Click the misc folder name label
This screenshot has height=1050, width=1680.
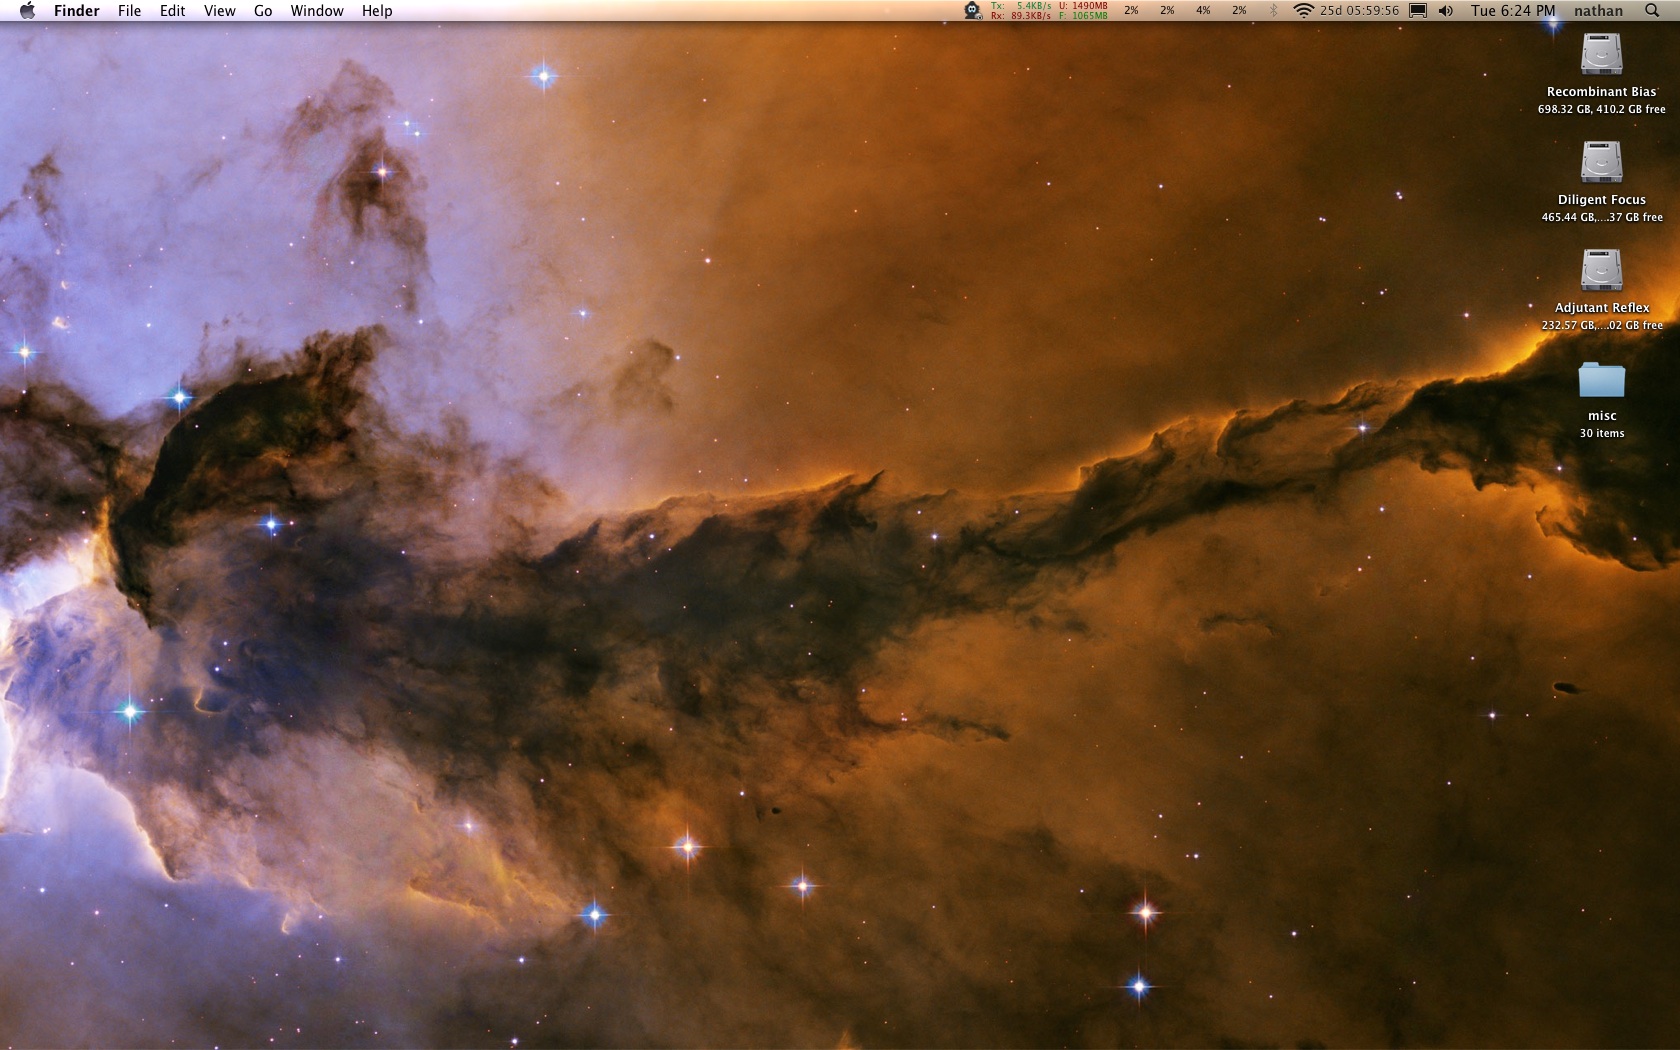(x=1602, y=416)
